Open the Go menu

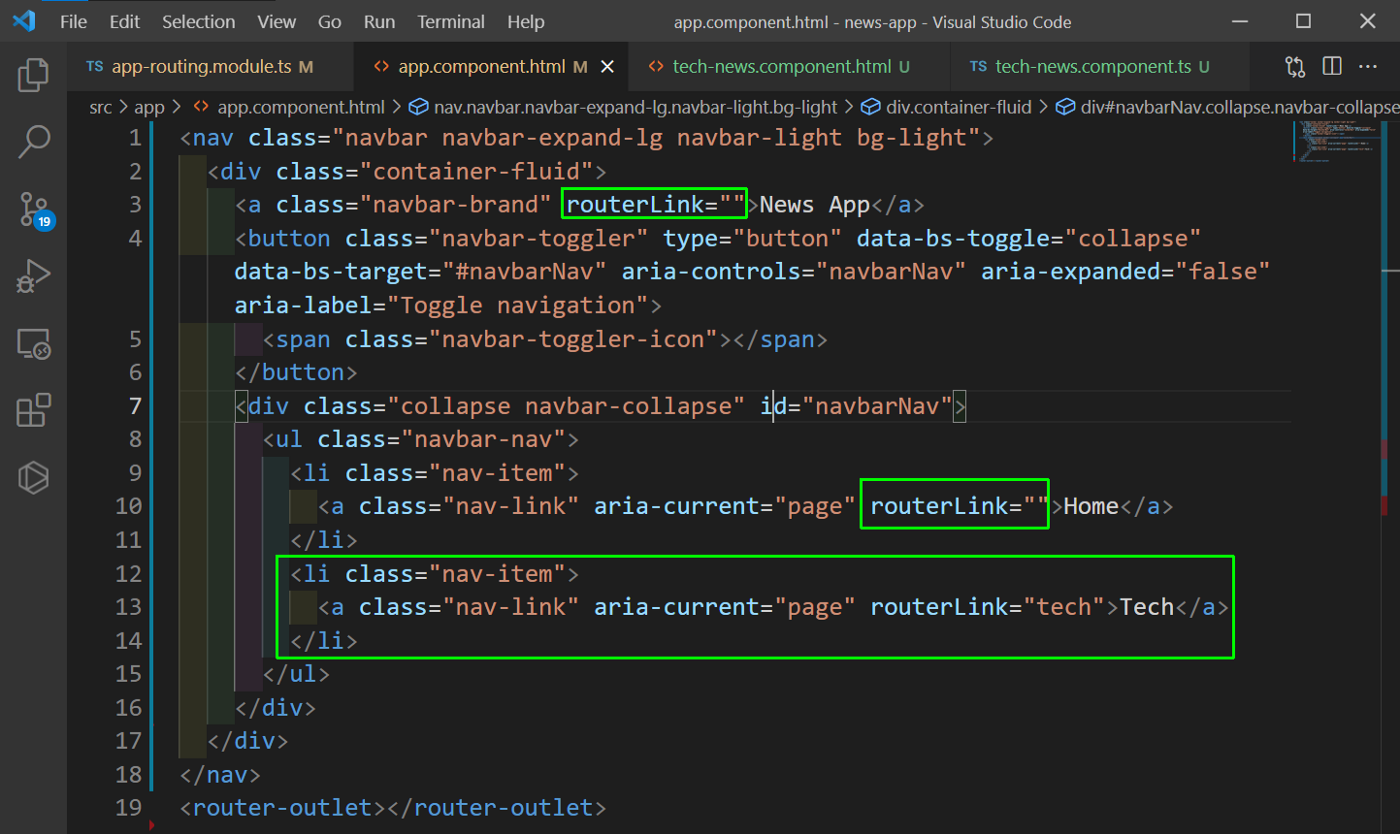tap(329, 21)
